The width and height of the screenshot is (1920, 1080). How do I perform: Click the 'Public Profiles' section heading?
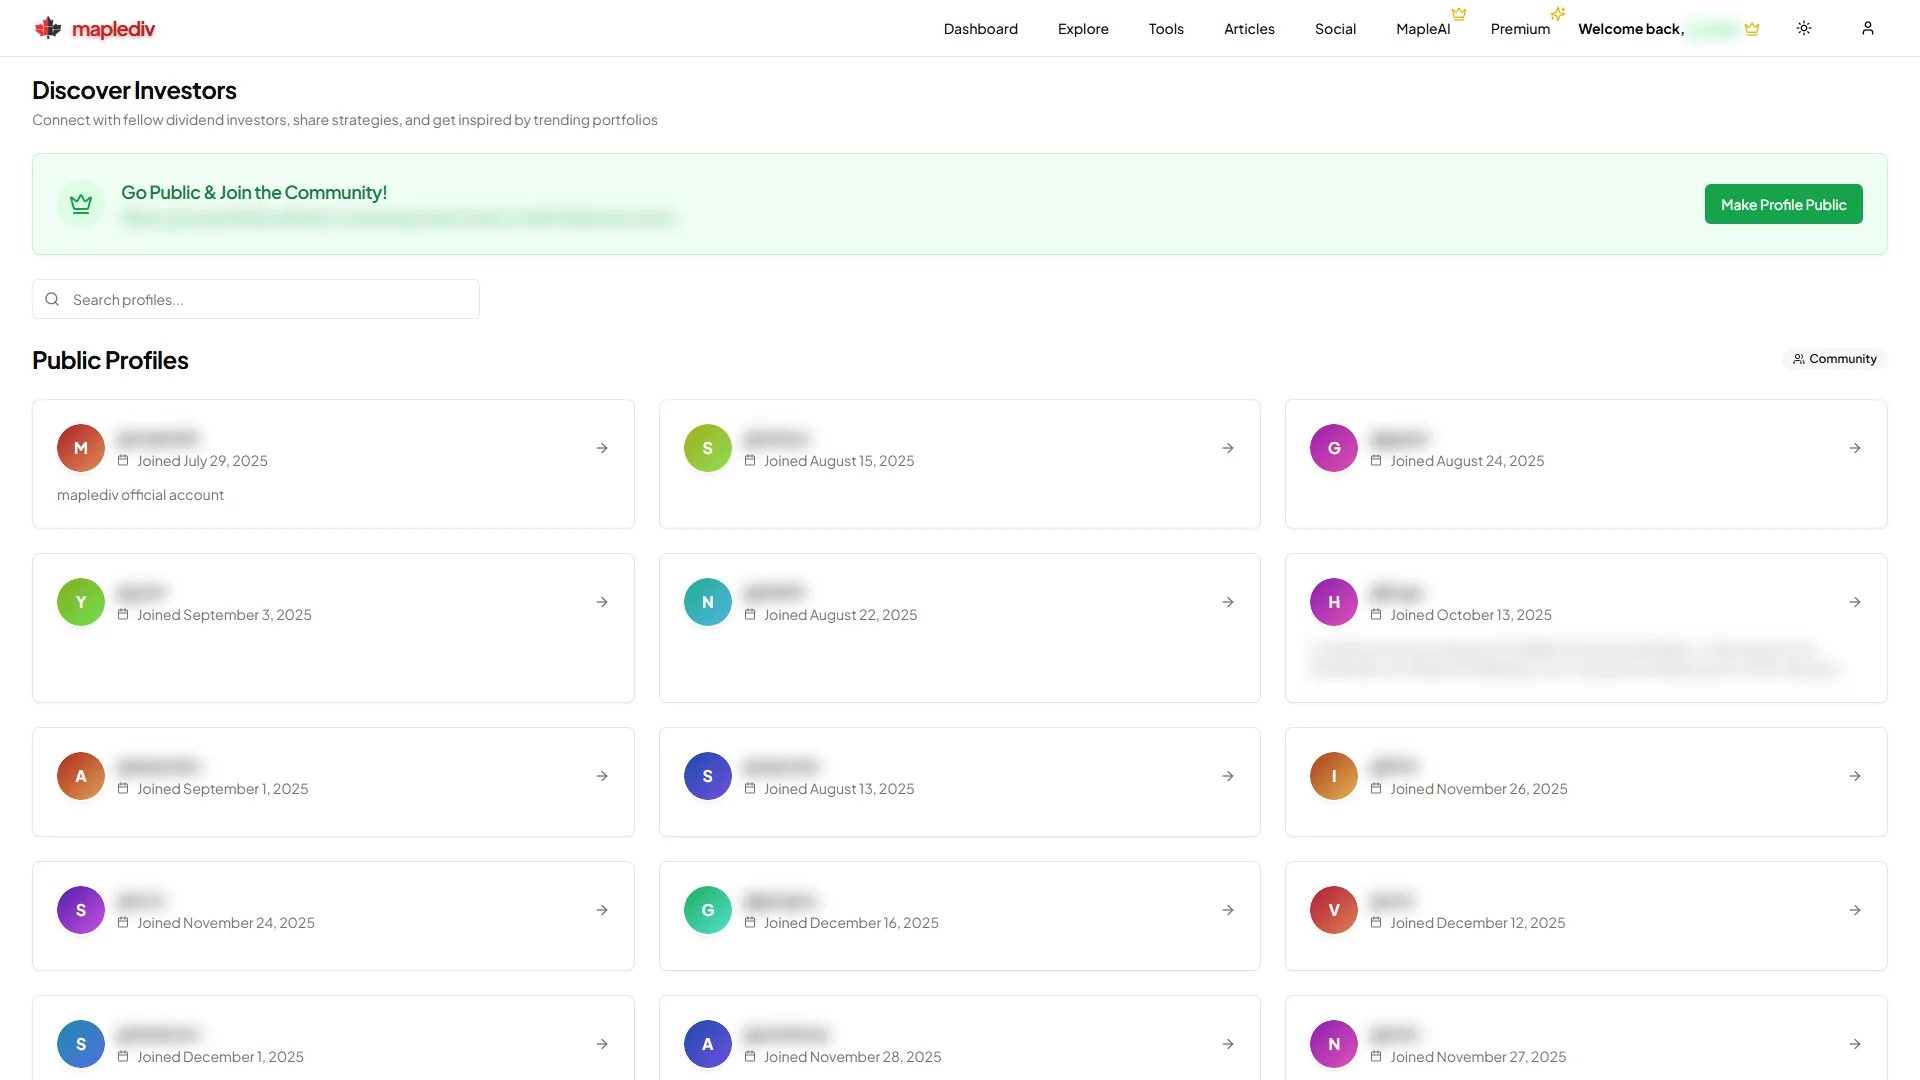110,360
